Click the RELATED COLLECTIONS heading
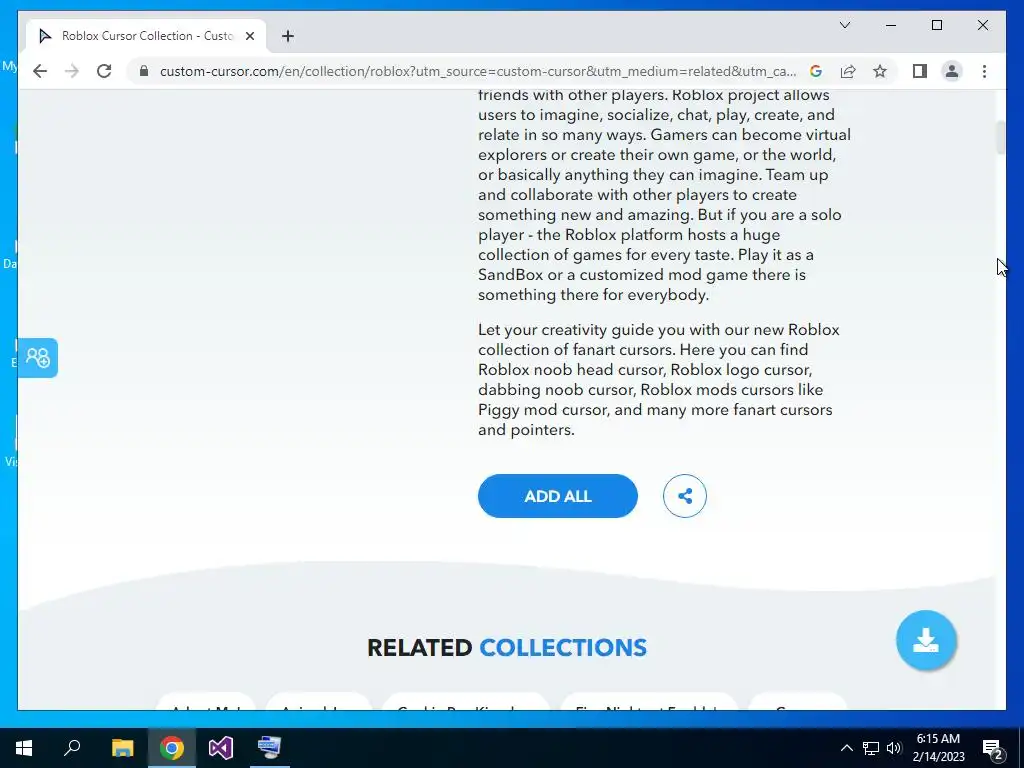Image resolution: width=1024 pixels, height=768 pixels. coord(507,647)
